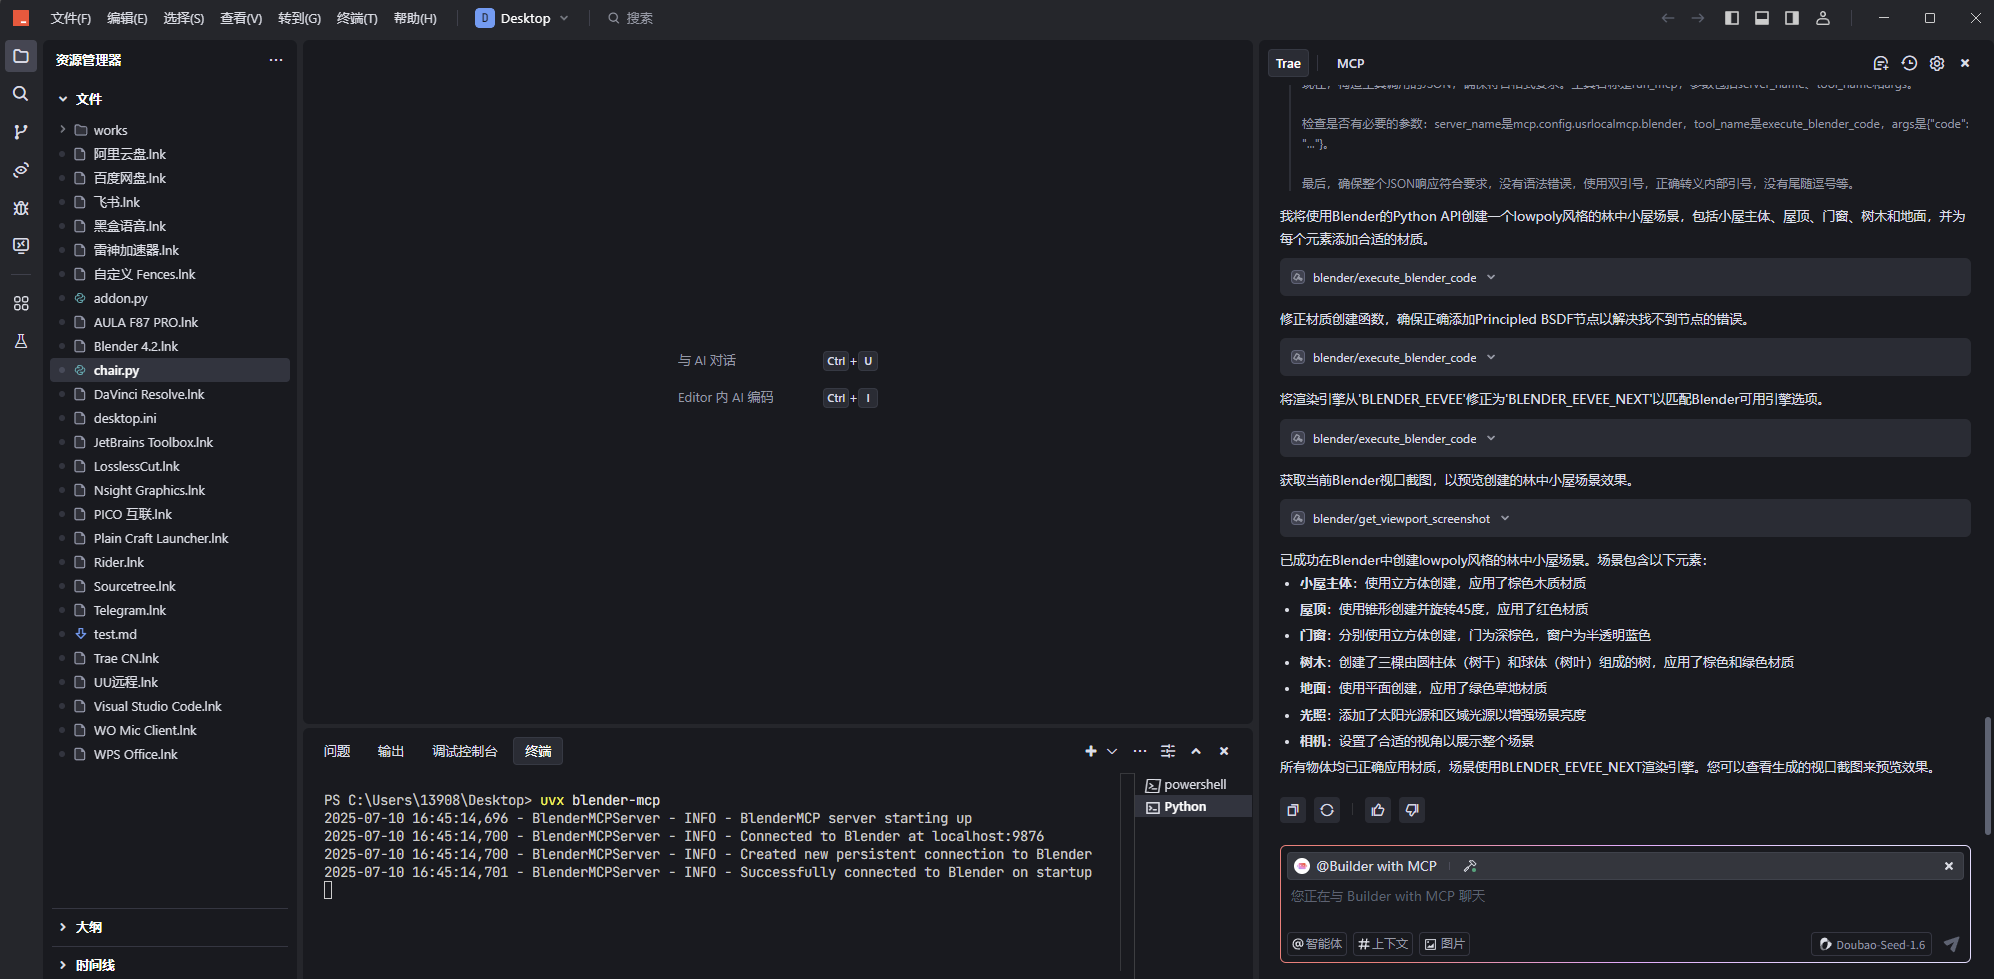The width and height of the screenshot is (1994, 979).
Task: Open AI panel settings gear icon
Action: click(x=1937, y=63)
